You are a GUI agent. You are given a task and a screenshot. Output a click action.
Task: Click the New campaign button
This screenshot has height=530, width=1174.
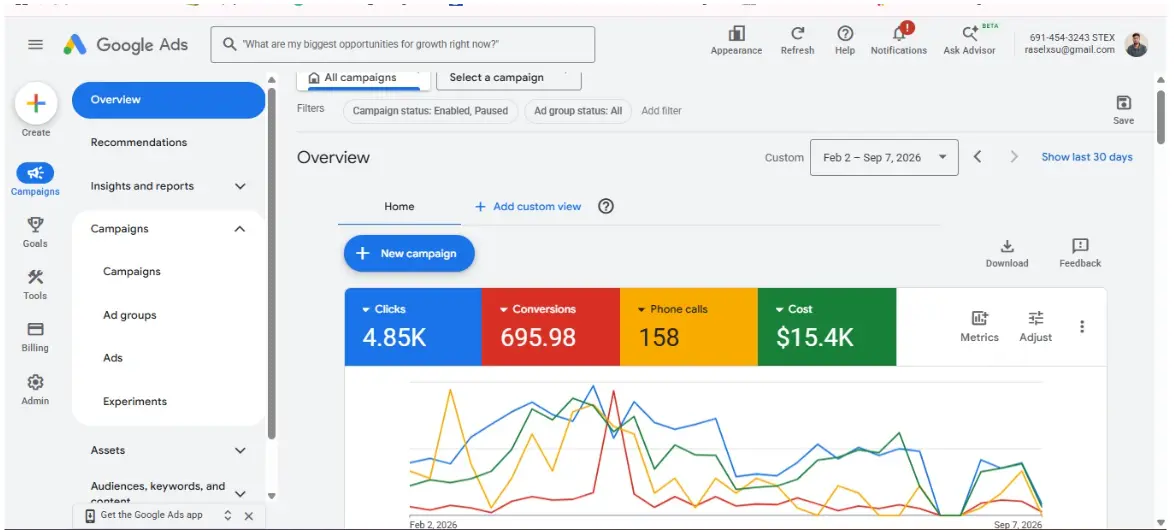pos(409,254)
